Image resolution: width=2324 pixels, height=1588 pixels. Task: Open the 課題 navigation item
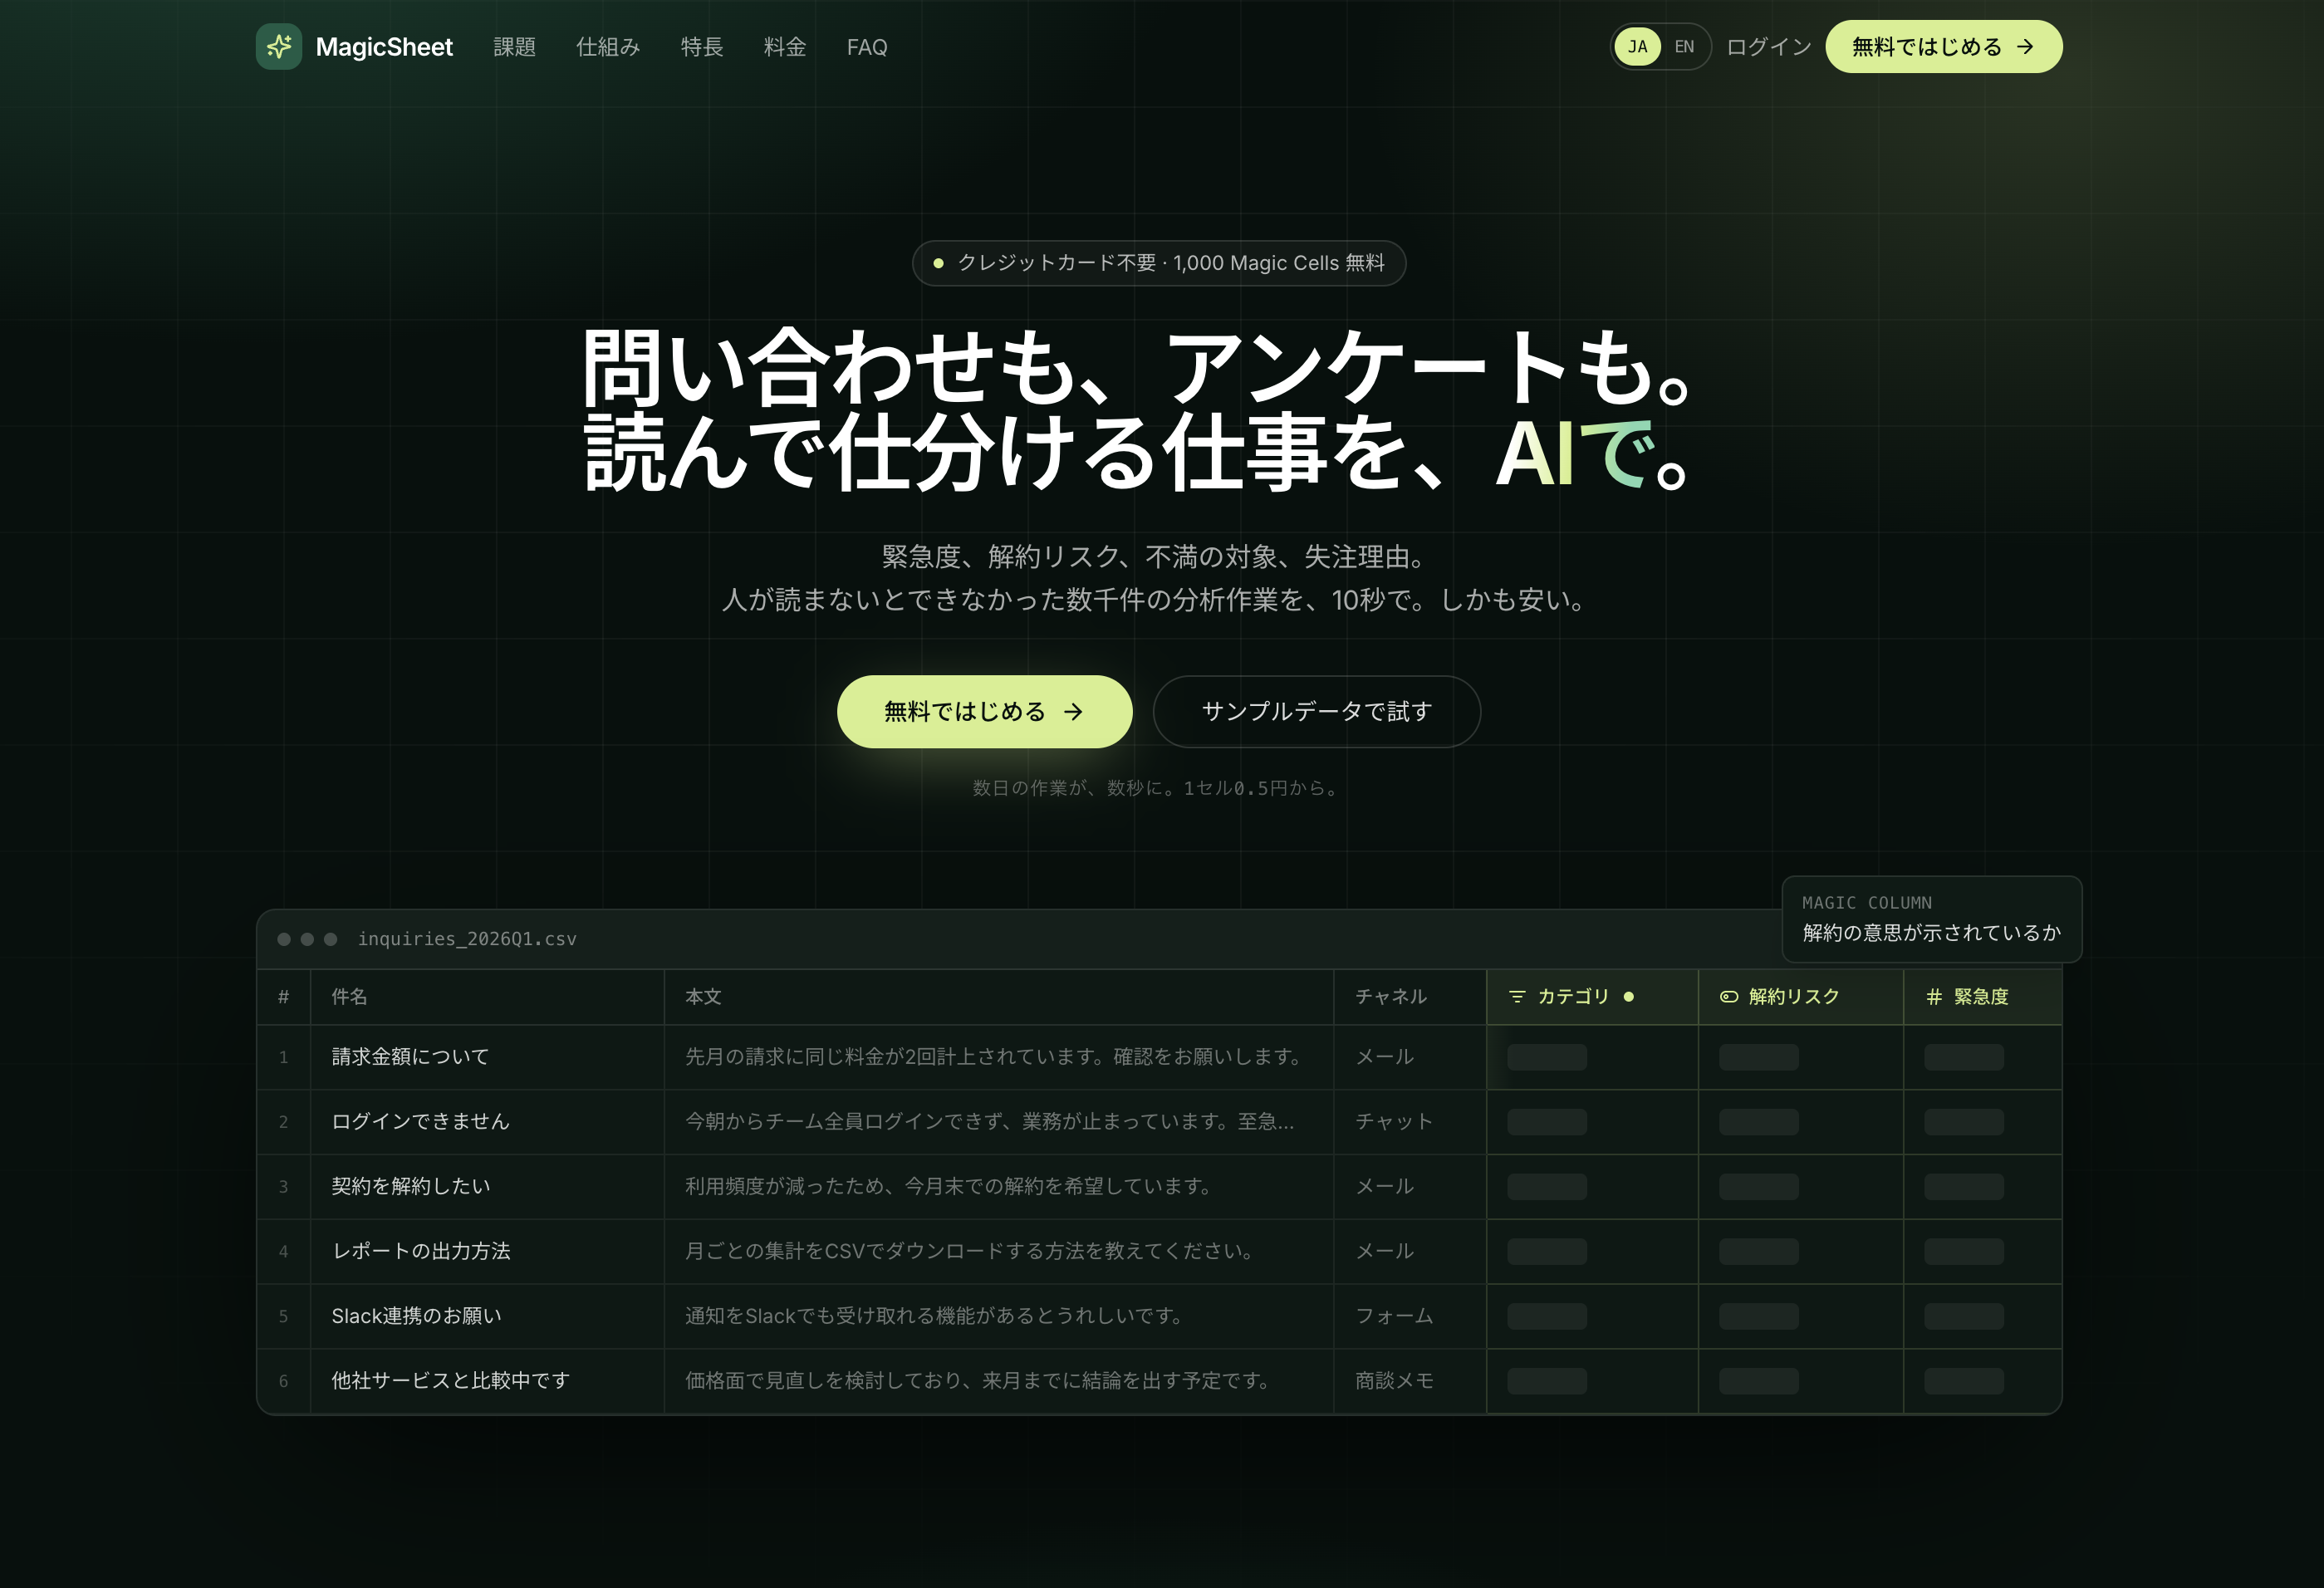pos(514,47)
